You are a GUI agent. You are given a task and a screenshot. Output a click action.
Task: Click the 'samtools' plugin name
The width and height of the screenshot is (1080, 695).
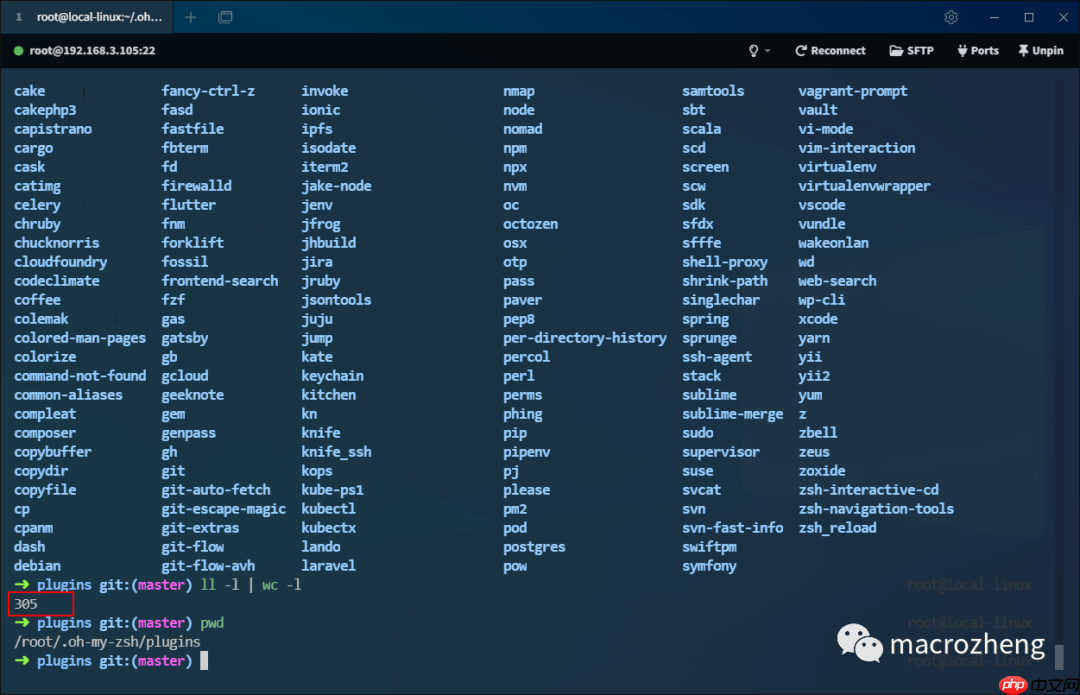(x=713, y=91)
